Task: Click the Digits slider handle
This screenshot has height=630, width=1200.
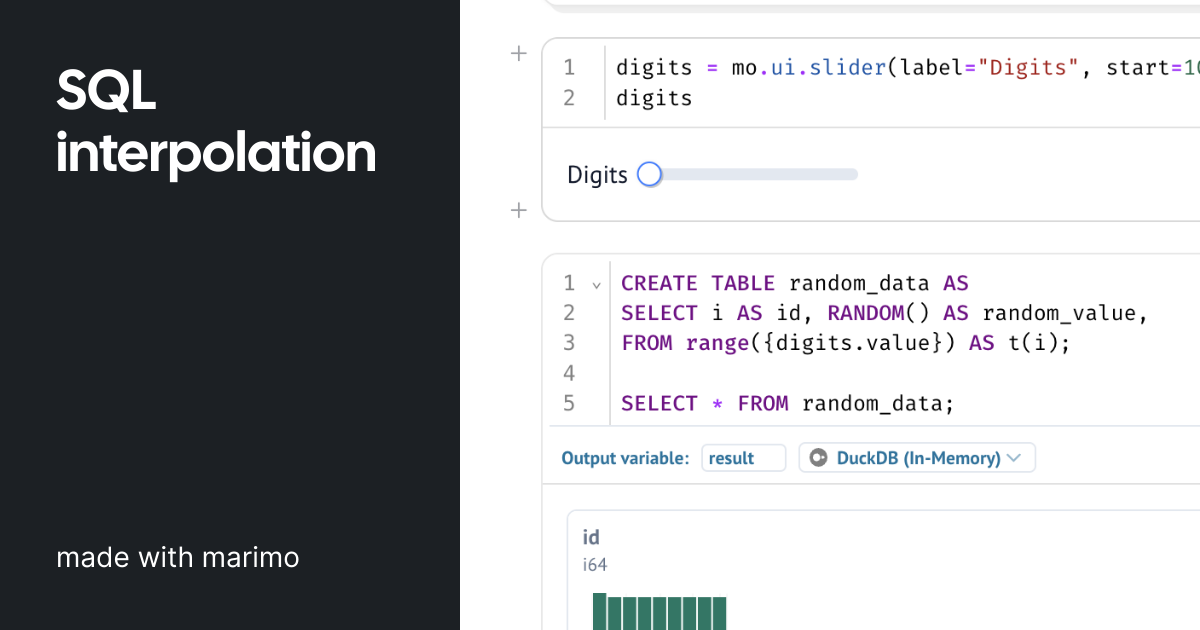Action: [x=650, y=175]
